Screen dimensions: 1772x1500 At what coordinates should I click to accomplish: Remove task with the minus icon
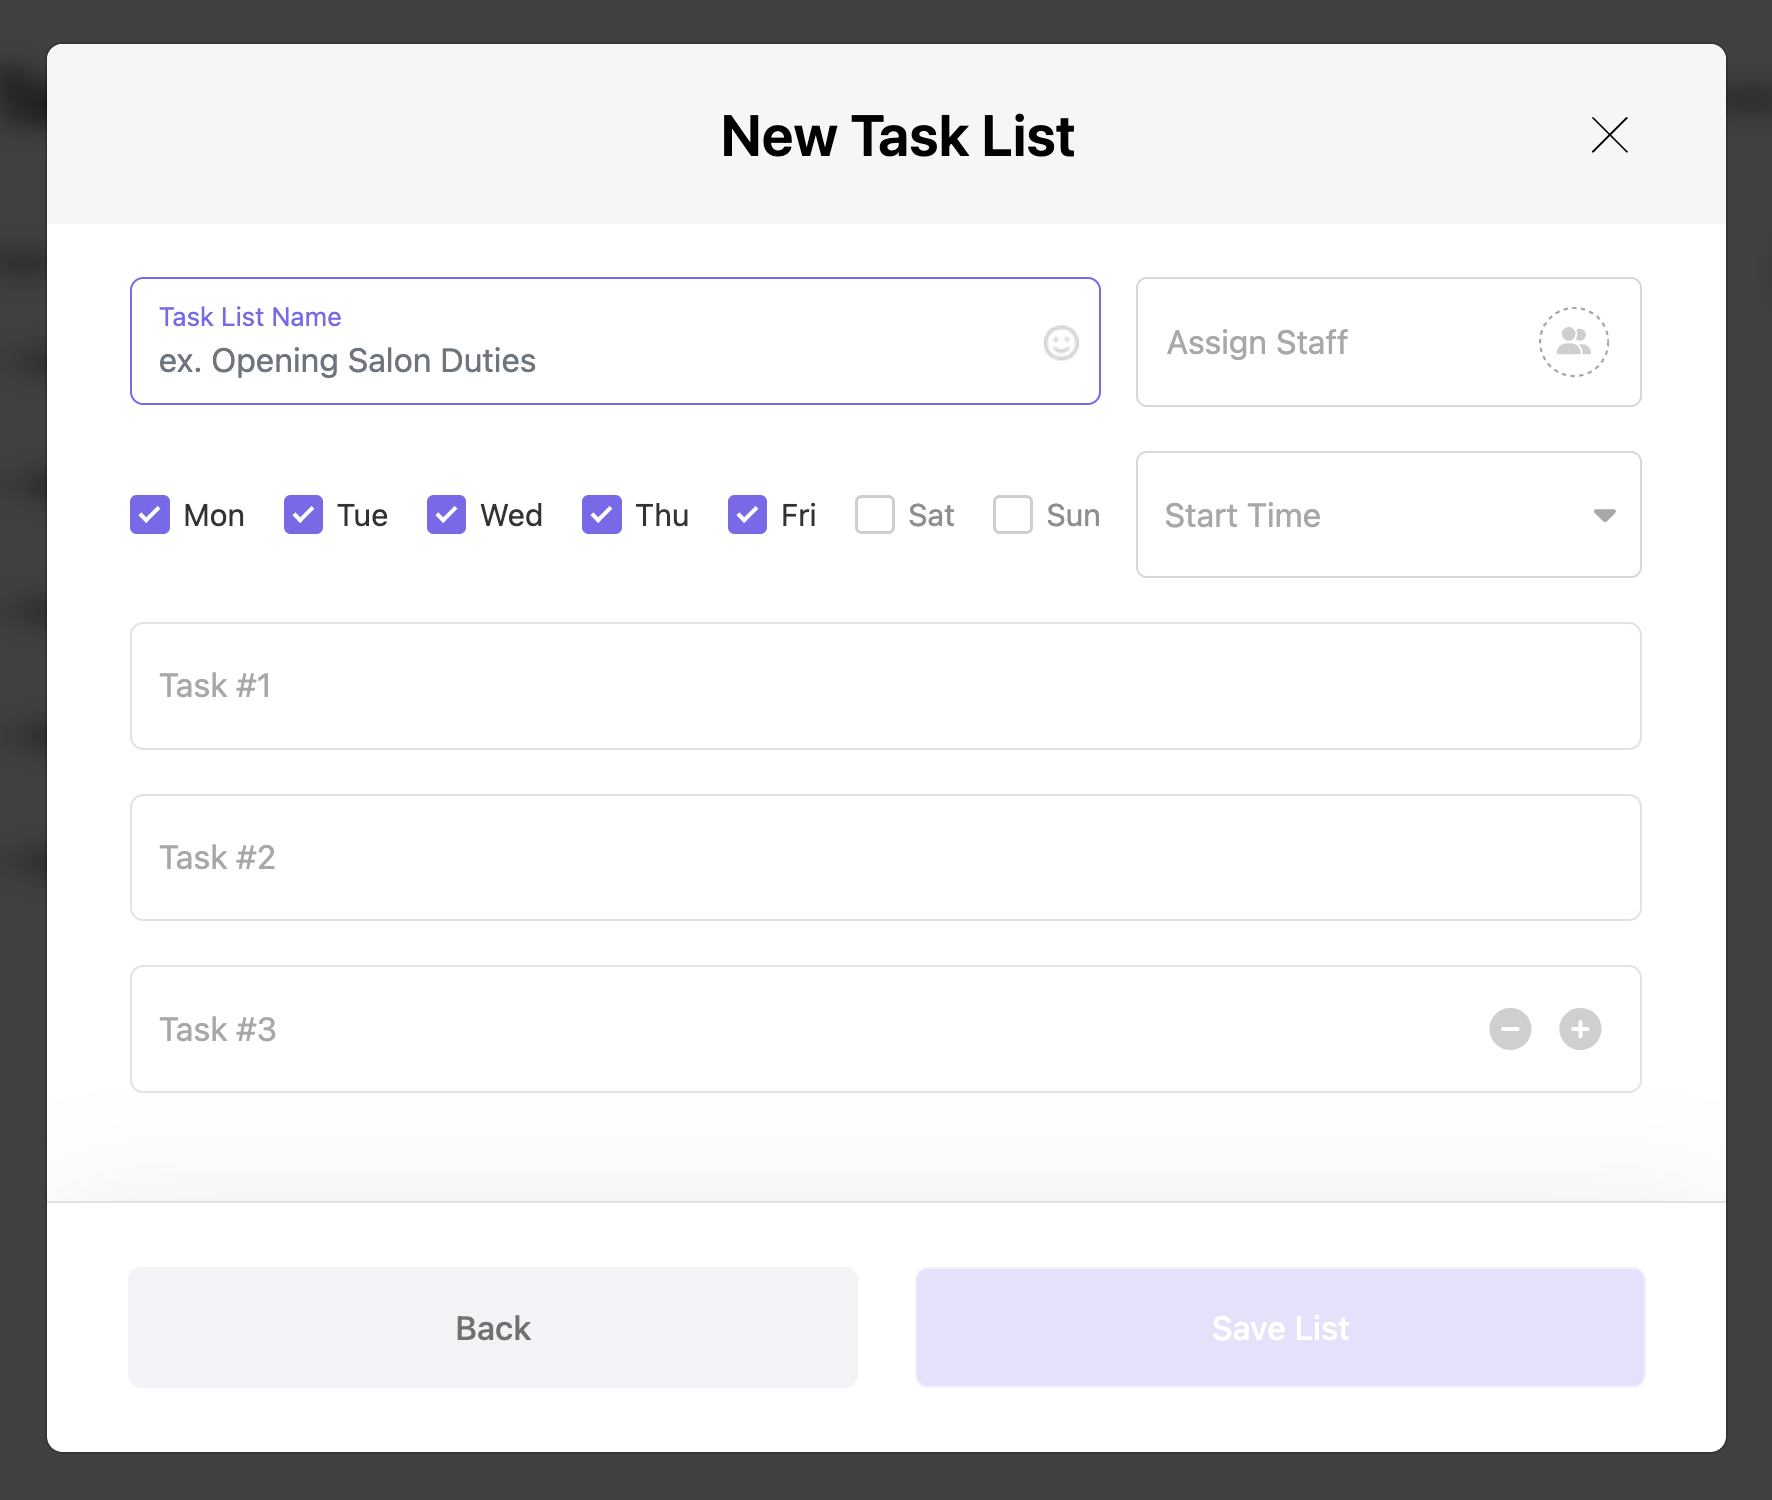(1510, 1029)
